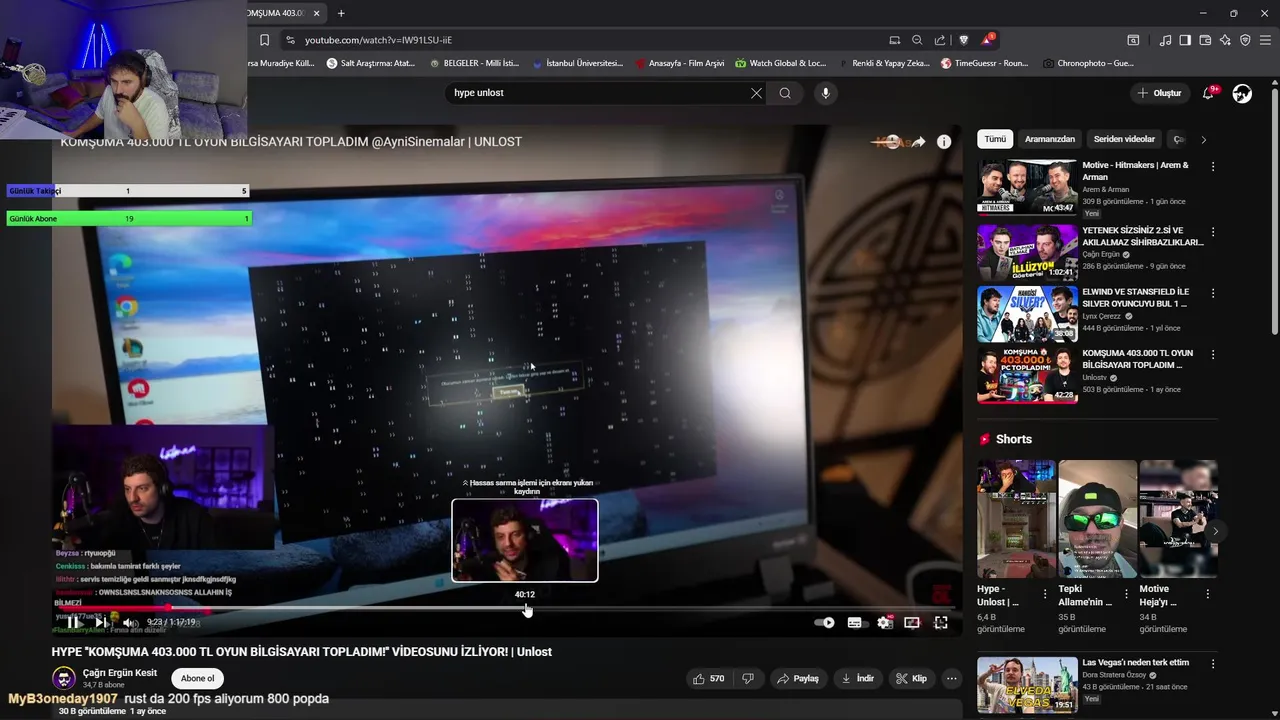
Task: Mute the video volume
Action: click(x=130, y=622)
